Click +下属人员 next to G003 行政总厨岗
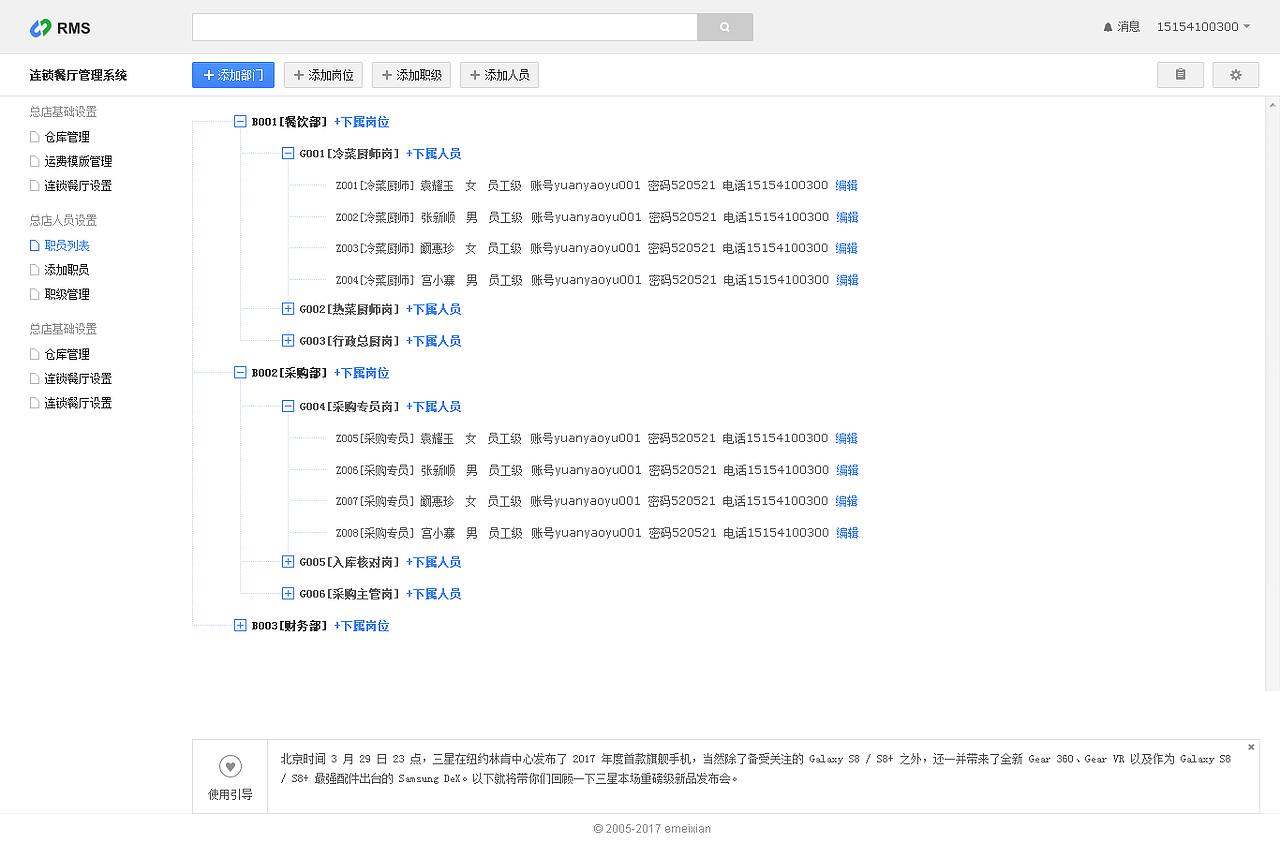 pos(433,341)
